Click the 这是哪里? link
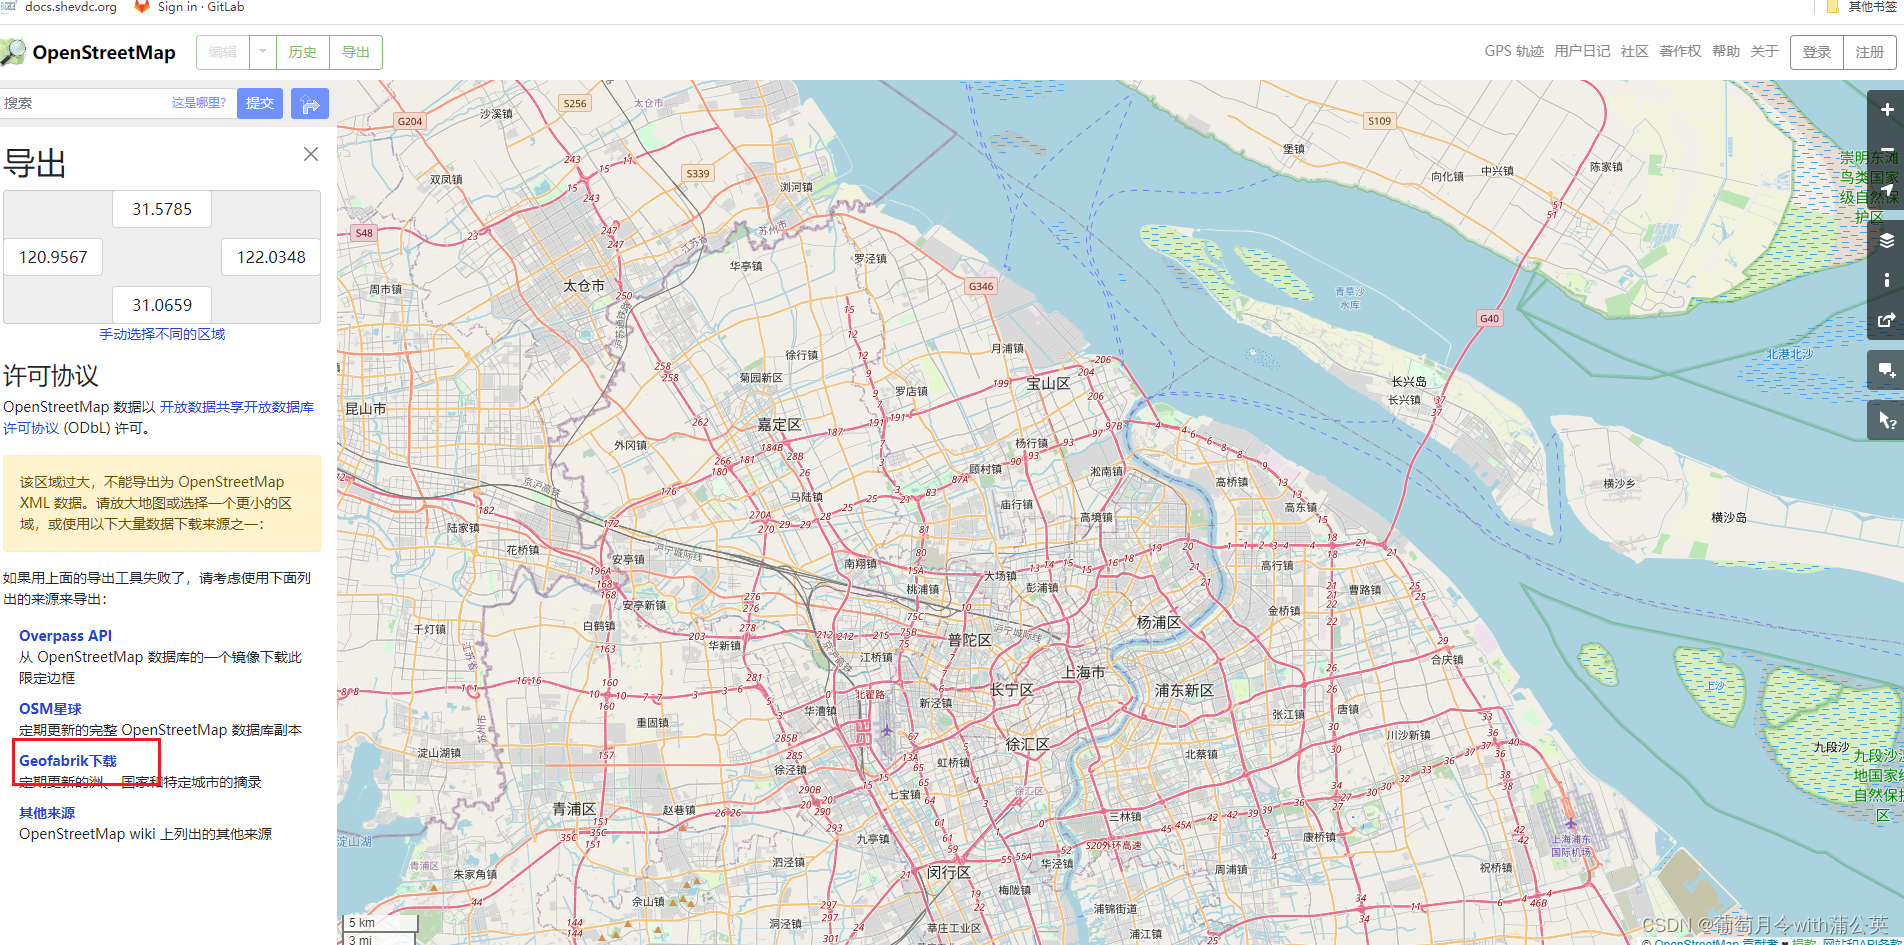 [199, 103]
